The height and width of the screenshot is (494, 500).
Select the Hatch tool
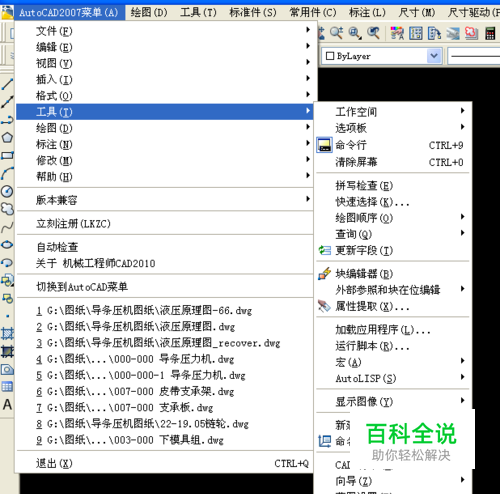(7, 333)
